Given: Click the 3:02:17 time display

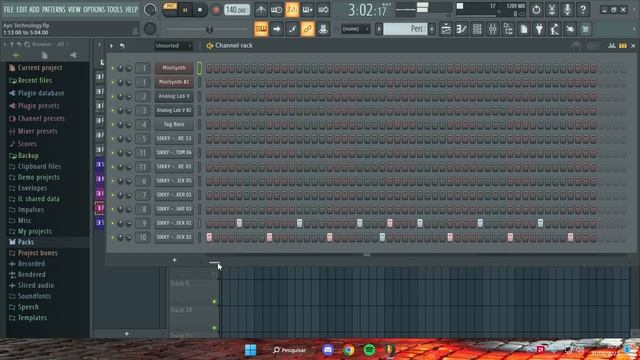Looking at the screenshot, I should 367,10.
